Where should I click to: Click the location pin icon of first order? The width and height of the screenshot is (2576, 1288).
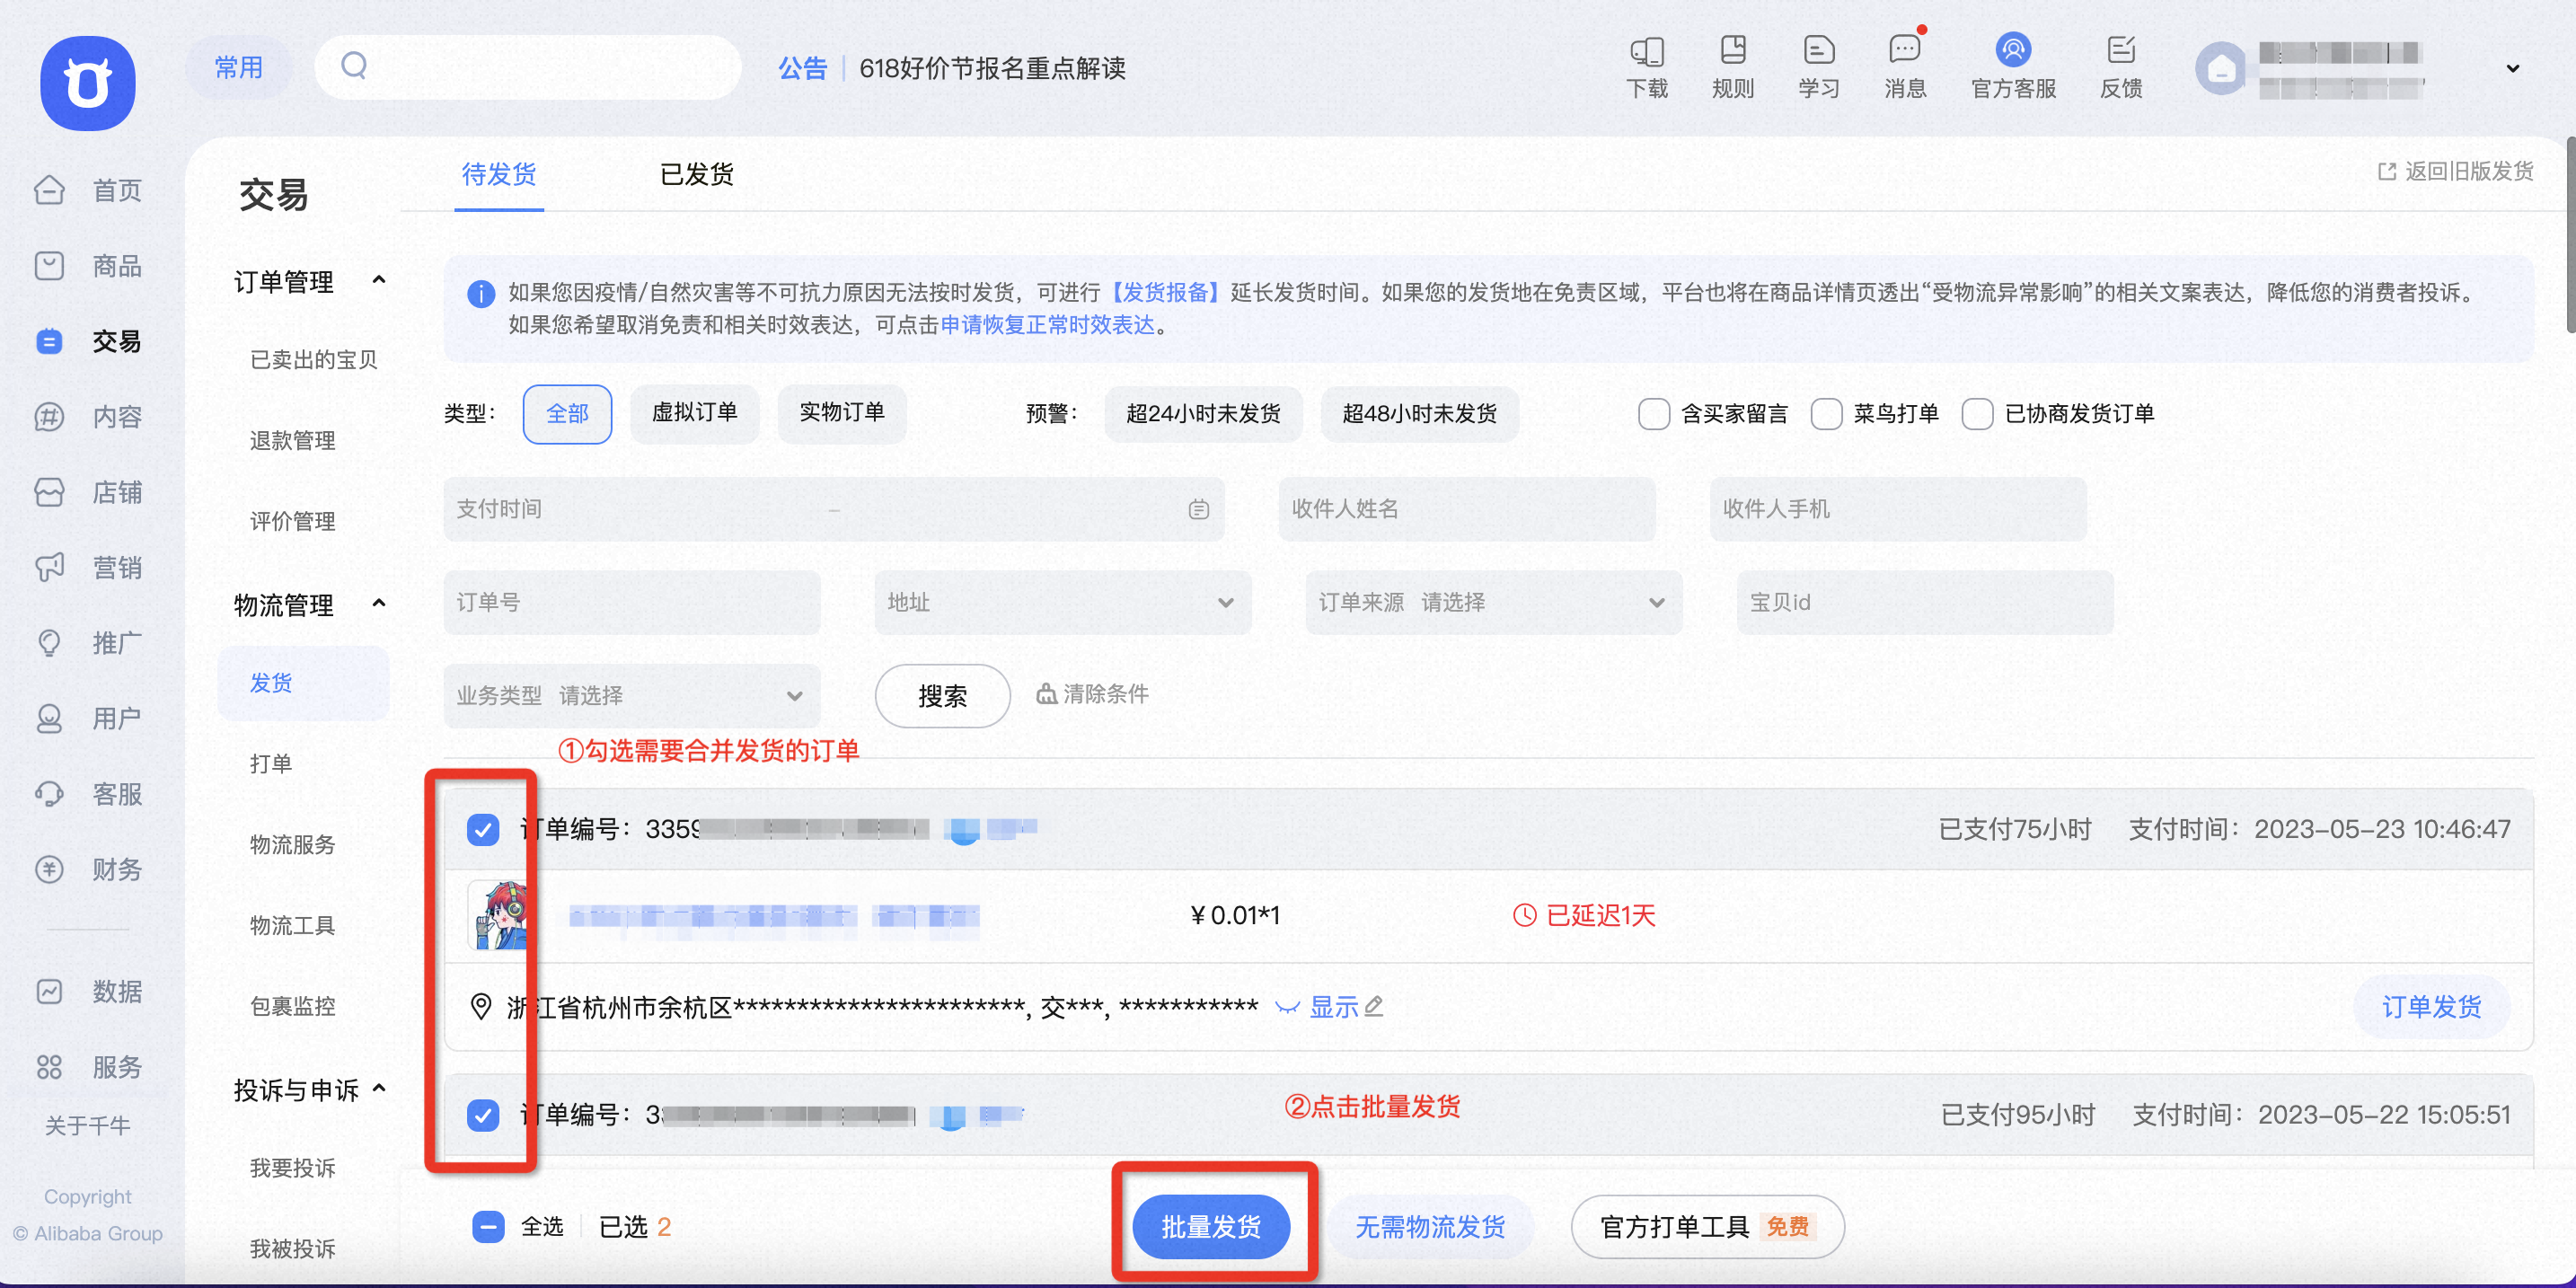(481, 1006)
